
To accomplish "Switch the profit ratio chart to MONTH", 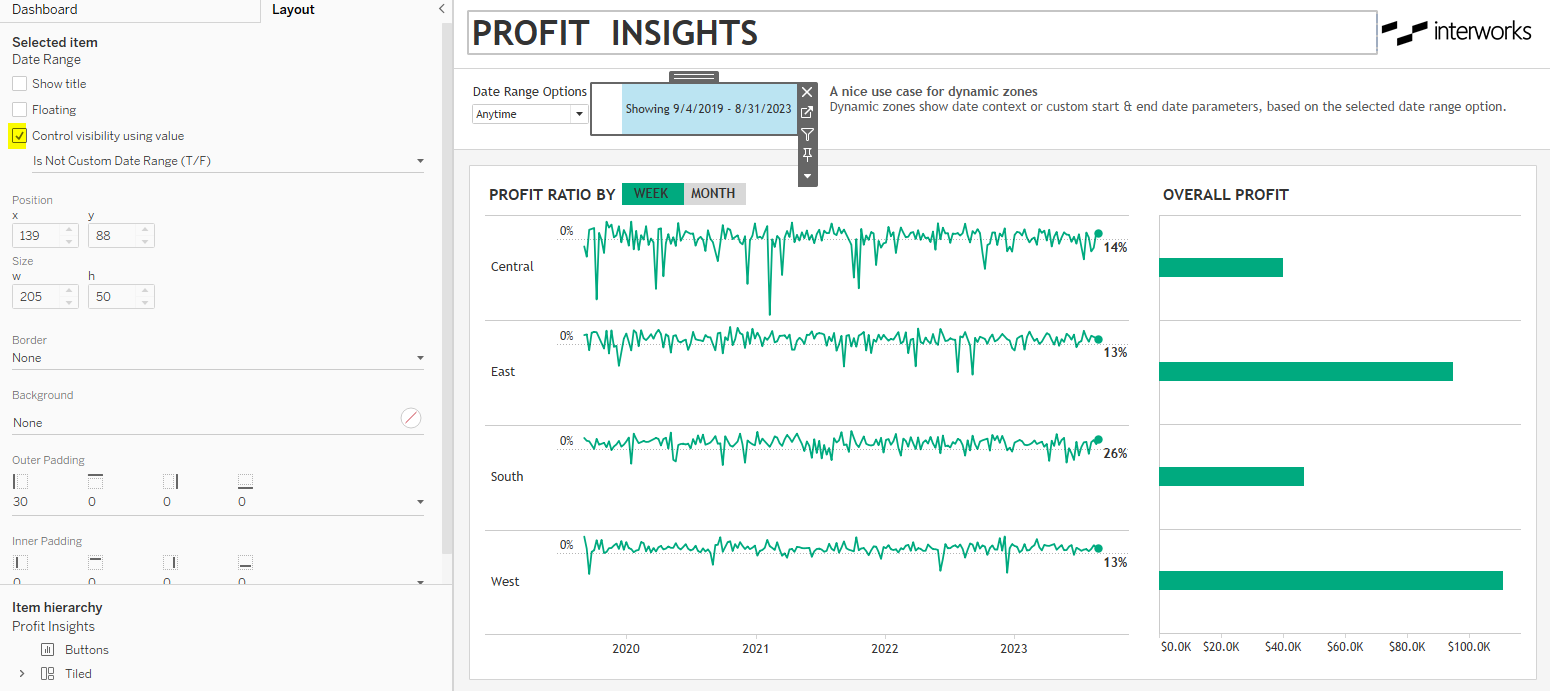I will 714,194.
